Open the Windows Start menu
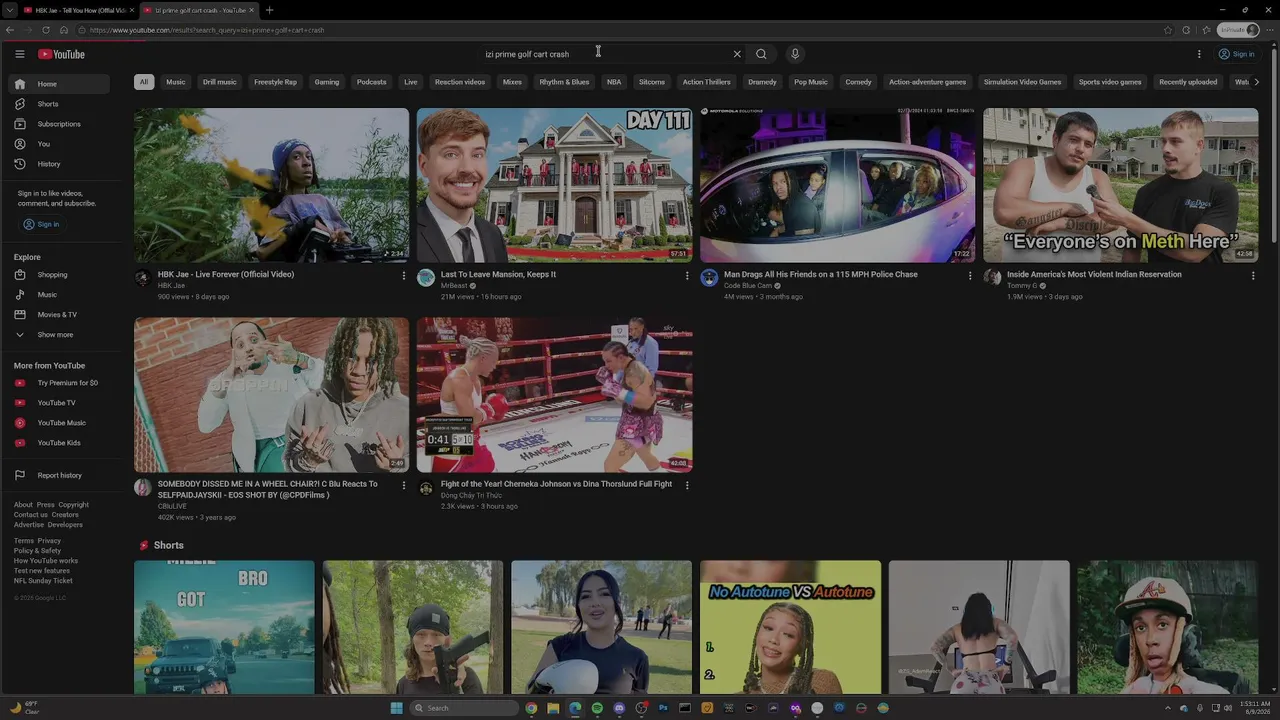Image resolution: width=1280 pixels, height=720 pixels. click(x=397, y=708)
